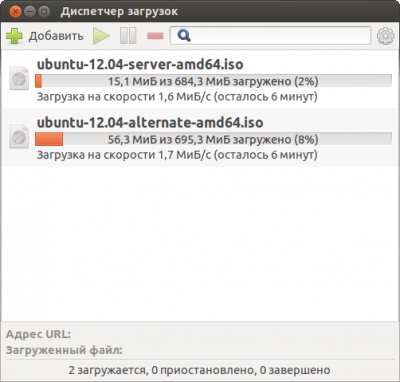Click the disc icon for server-amd64.iso

point(19,78)
